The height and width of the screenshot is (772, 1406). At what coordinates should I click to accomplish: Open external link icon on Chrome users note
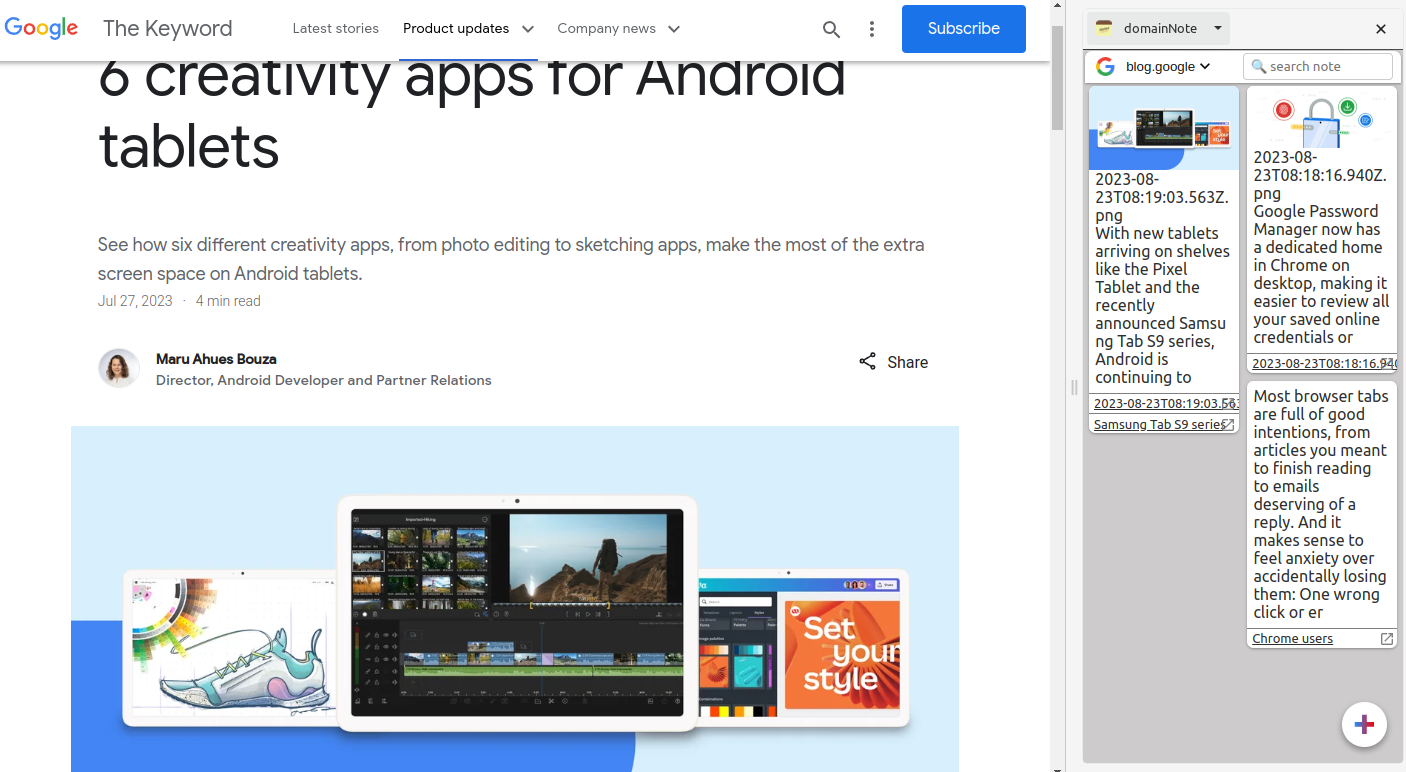point(1387,639)
